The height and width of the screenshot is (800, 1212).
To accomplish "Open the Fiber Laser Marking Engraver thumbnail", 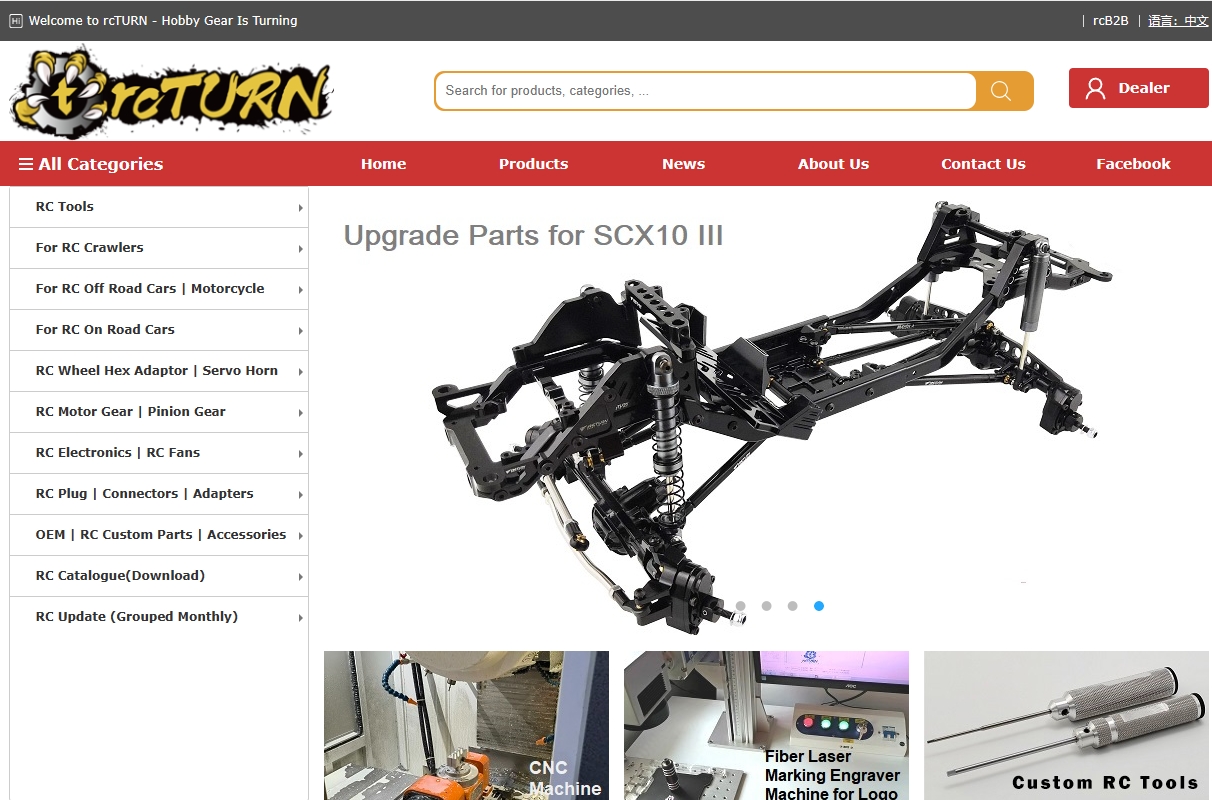I will click(766, 725).
